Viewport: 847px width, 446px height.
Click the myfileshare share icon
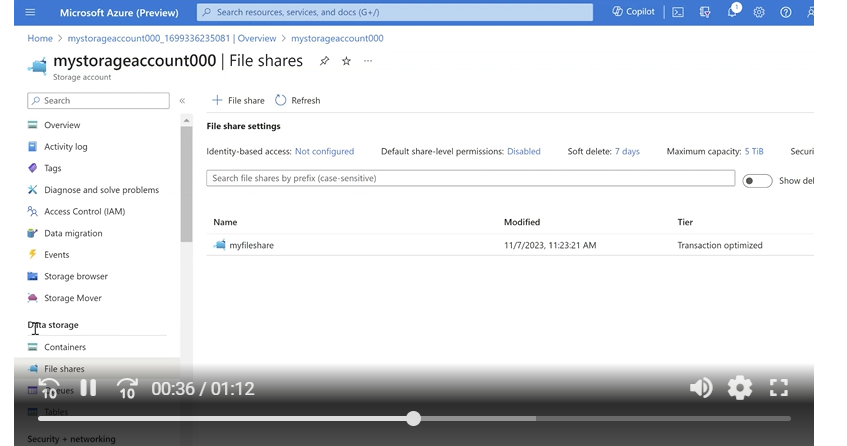(219, 245)
